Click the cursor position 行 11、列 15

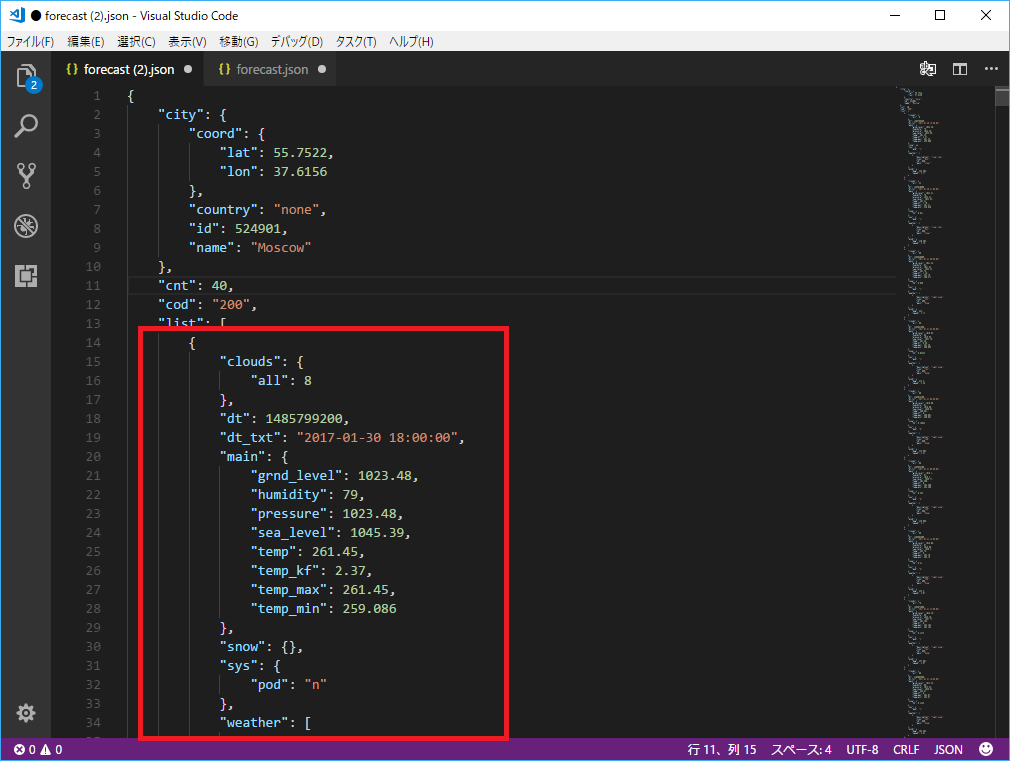pyautogui.click(x=721, y=749)
